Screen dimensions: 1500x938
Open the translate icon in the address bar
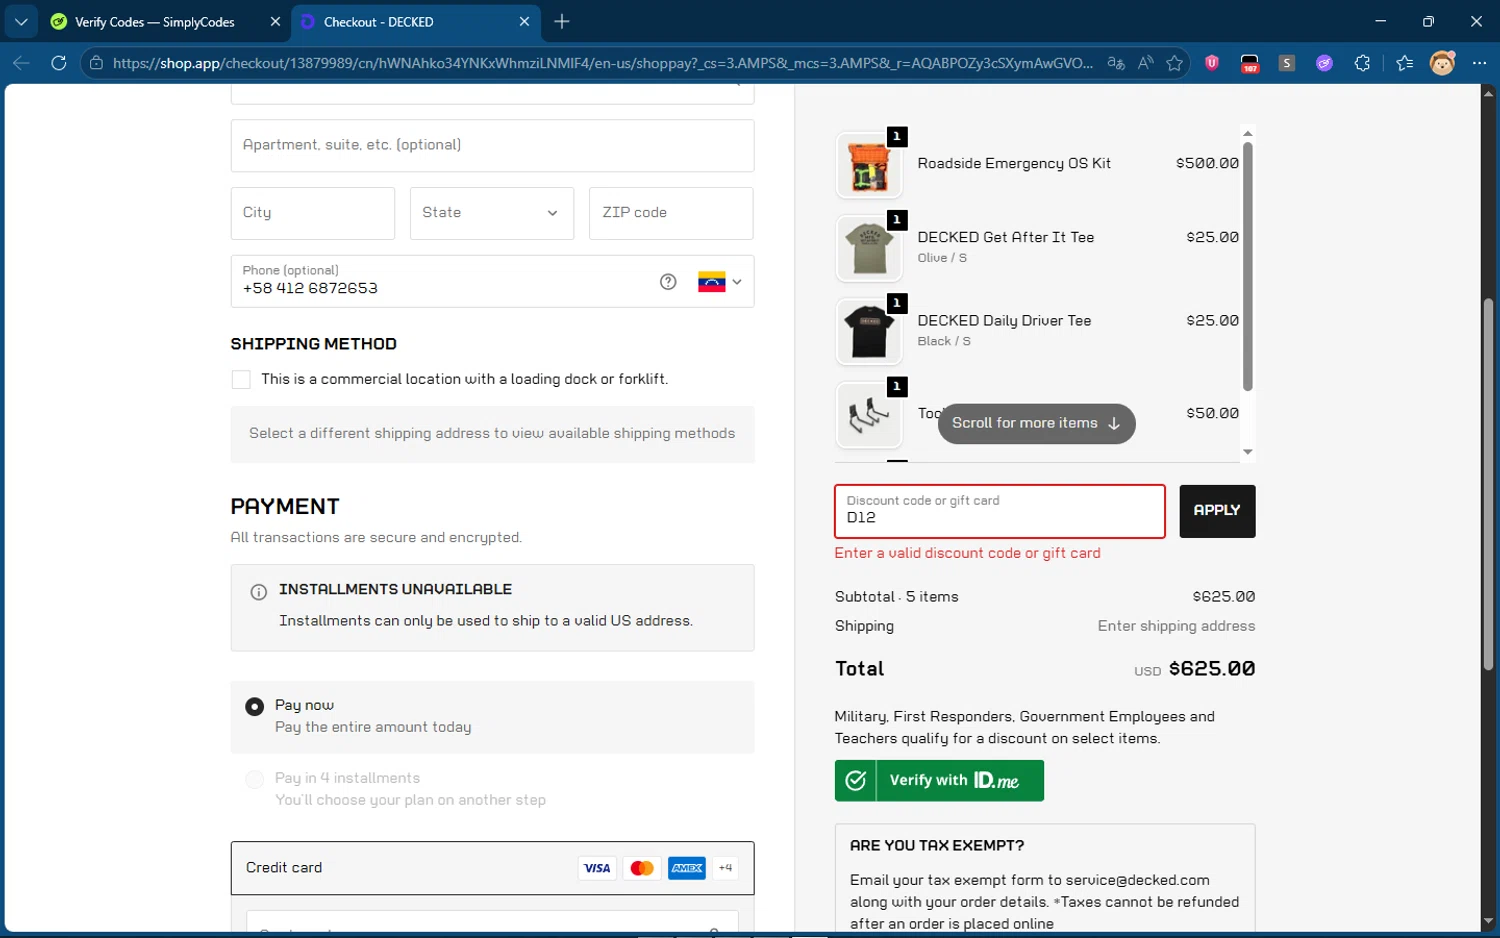(x=1116, y=63)
